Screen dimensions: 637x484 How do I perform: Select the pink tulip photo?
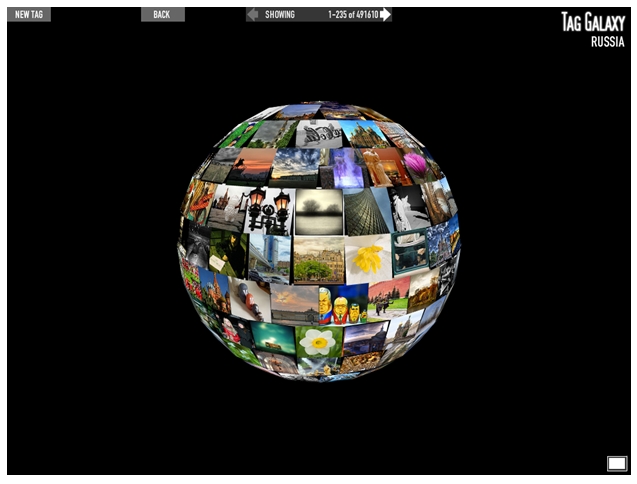click(412, 164)
